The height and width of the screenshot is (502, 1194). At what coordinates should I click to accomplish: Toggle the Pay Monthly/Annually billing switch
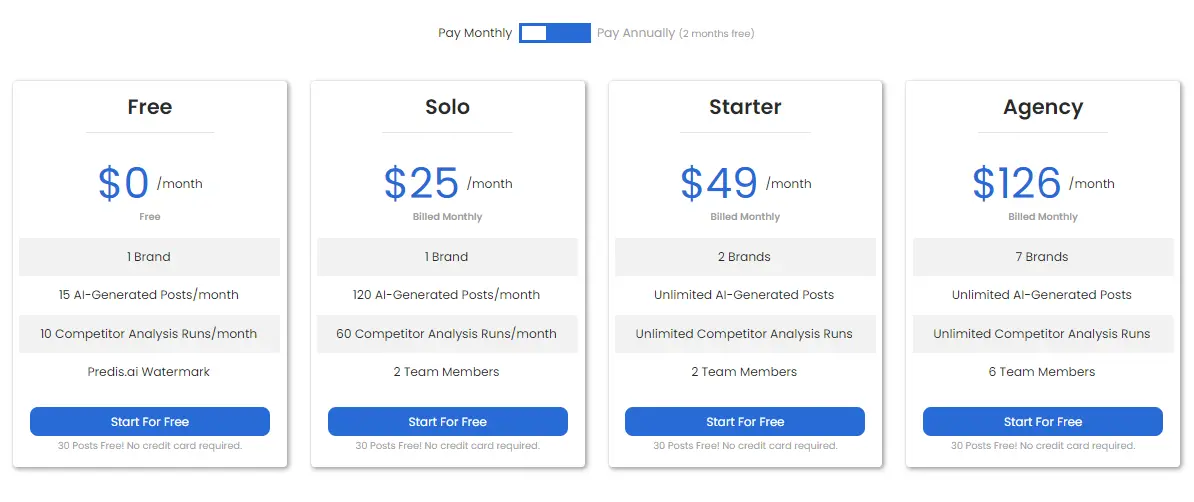point(554,33)
